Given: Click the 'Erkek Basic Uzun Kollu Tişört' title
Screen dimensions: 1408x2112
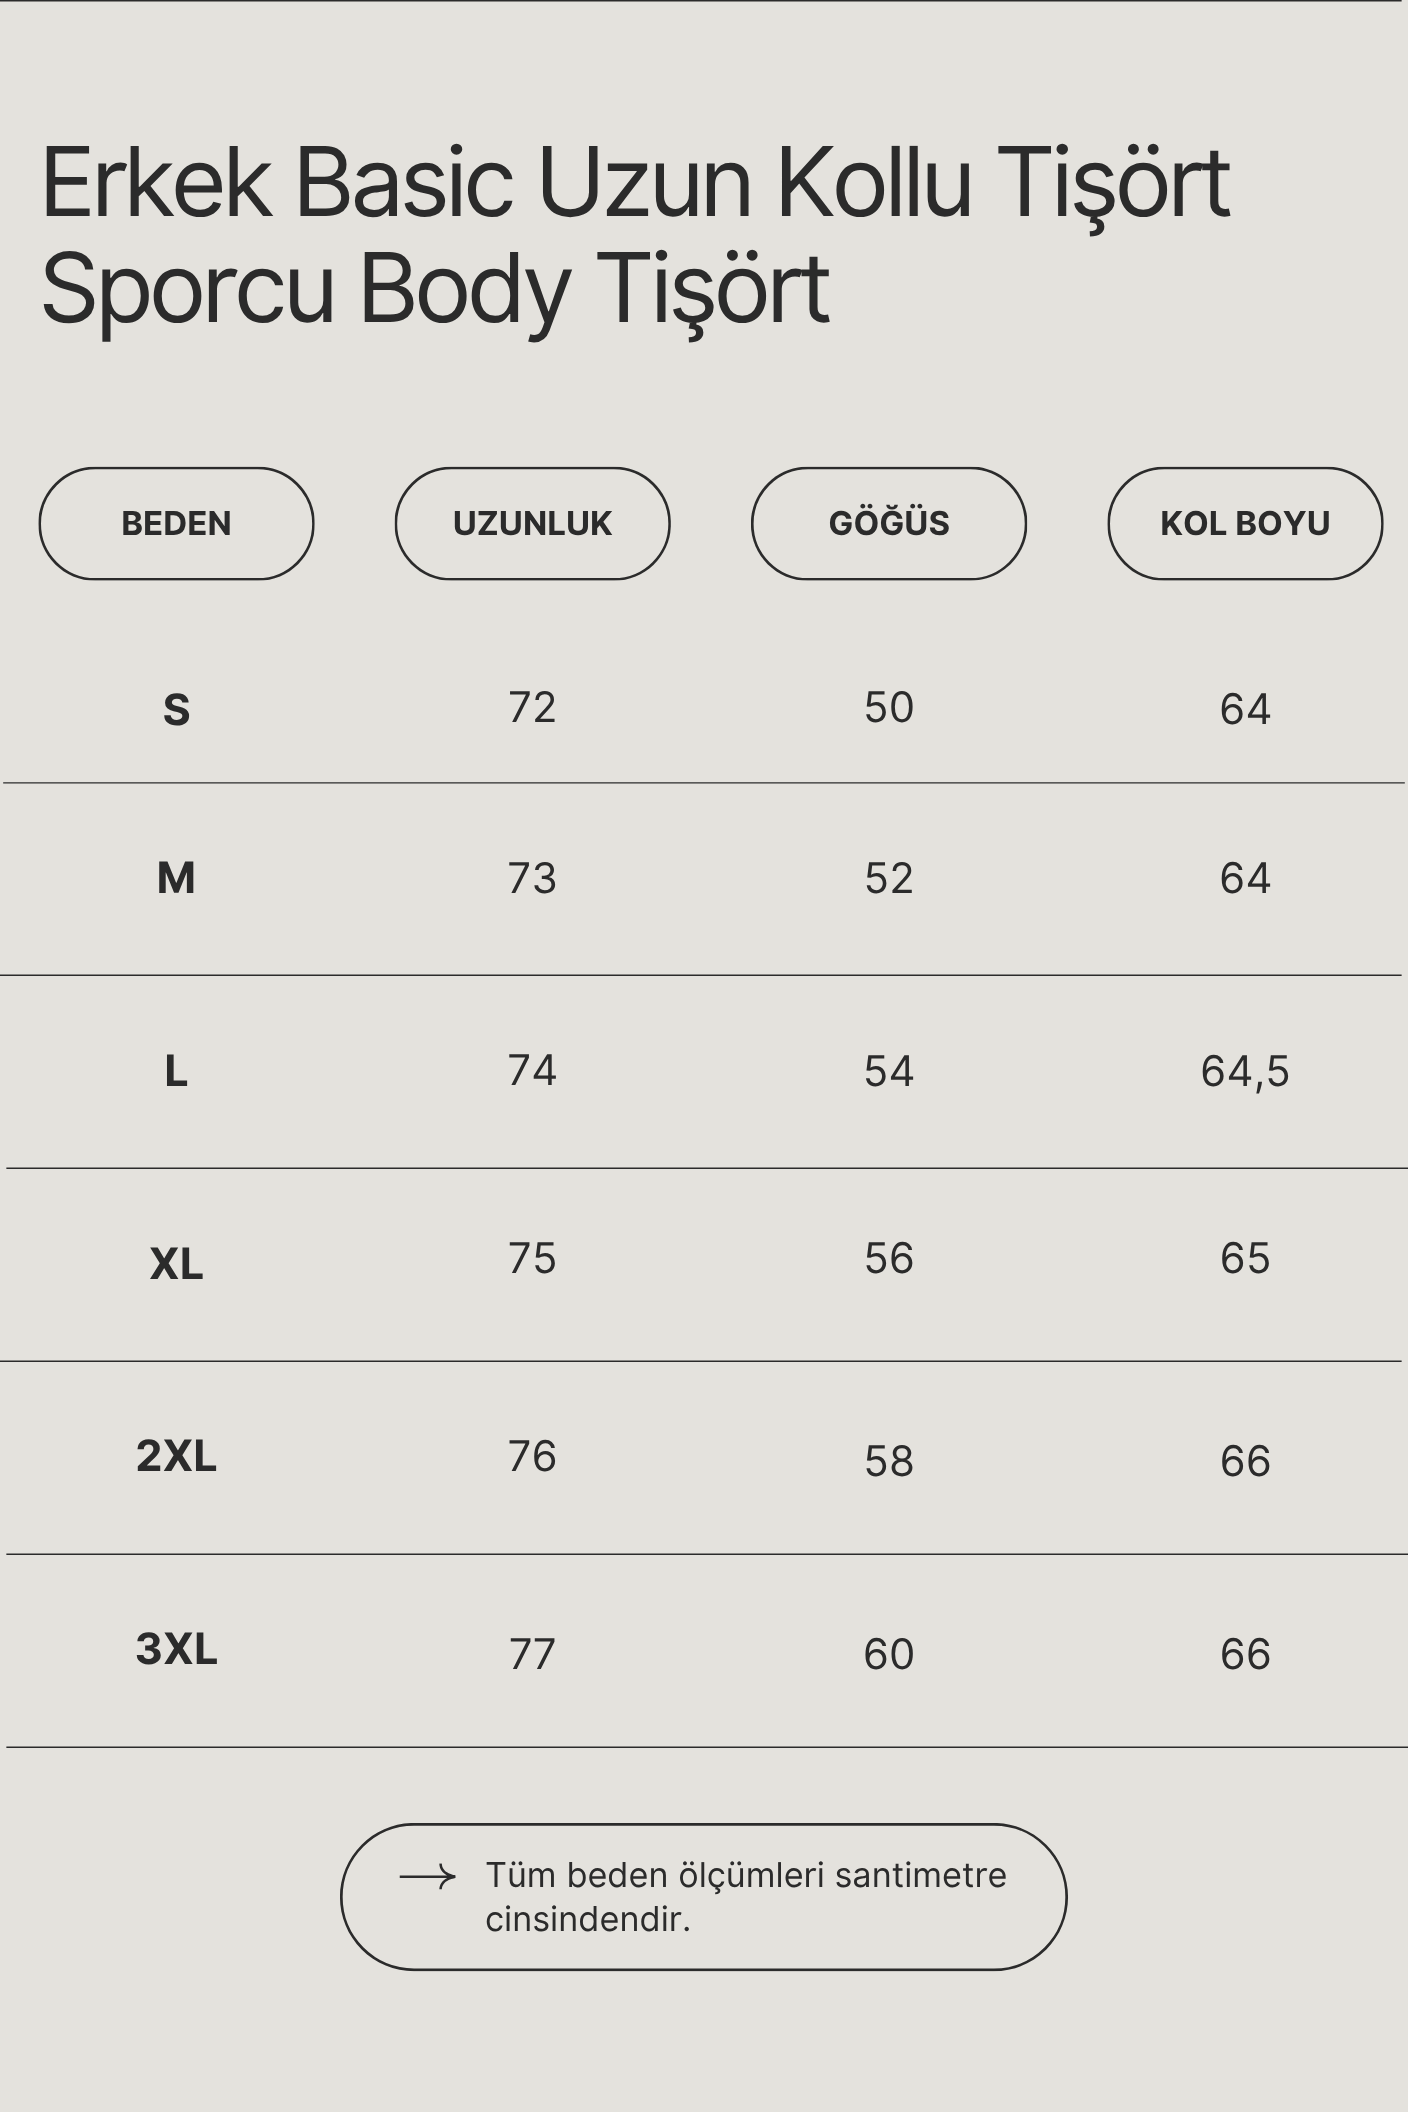Looking at the screenshot, I should click(x=635, y=183).
